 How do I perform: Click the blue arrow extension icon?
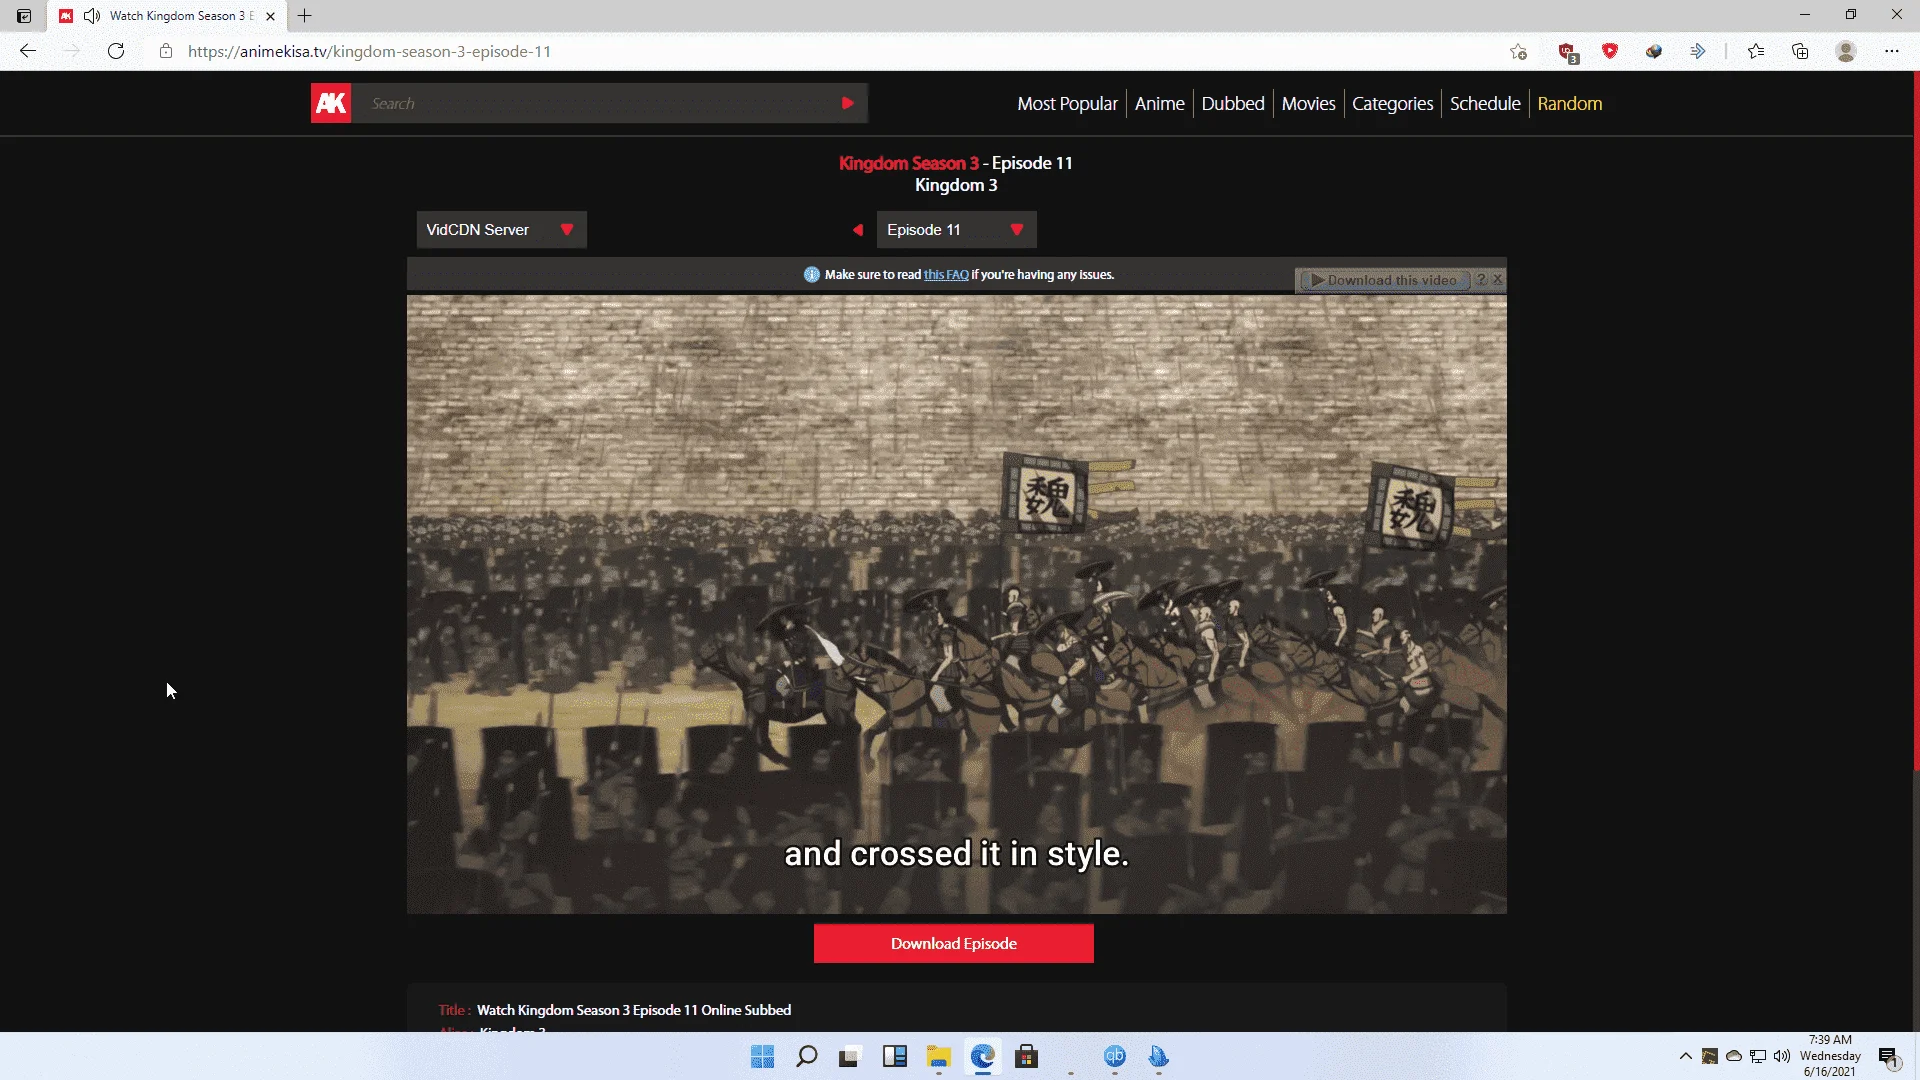click(1698, 51)
